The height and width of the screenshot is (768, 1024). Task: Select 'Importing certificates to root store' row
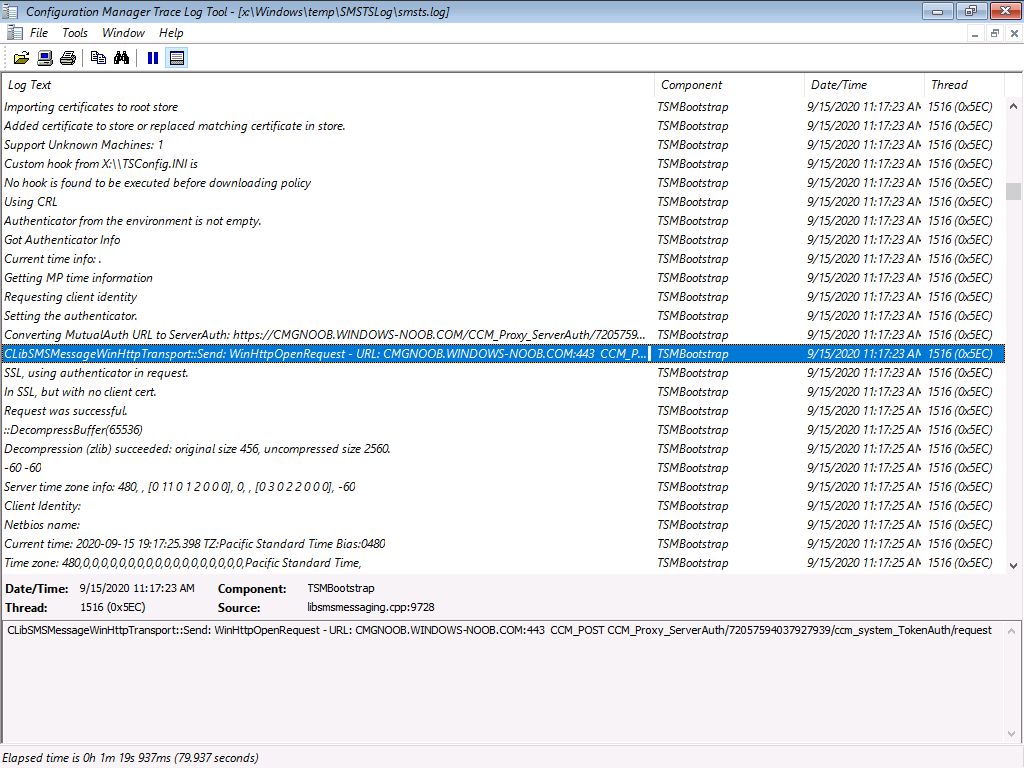coord(503,107)
